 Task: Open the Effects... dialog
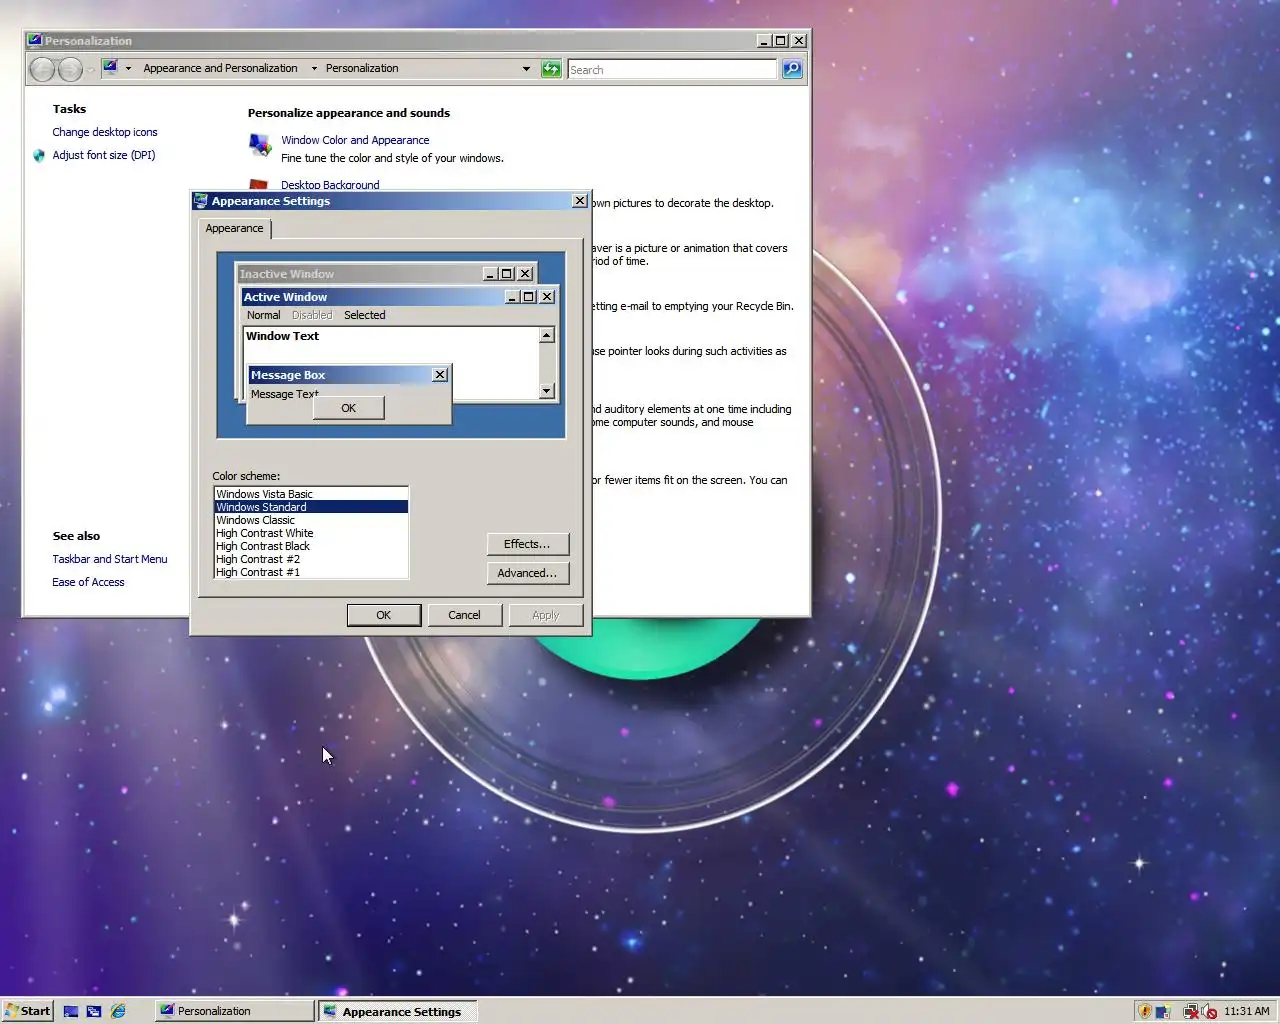click(x=527, y=544)
